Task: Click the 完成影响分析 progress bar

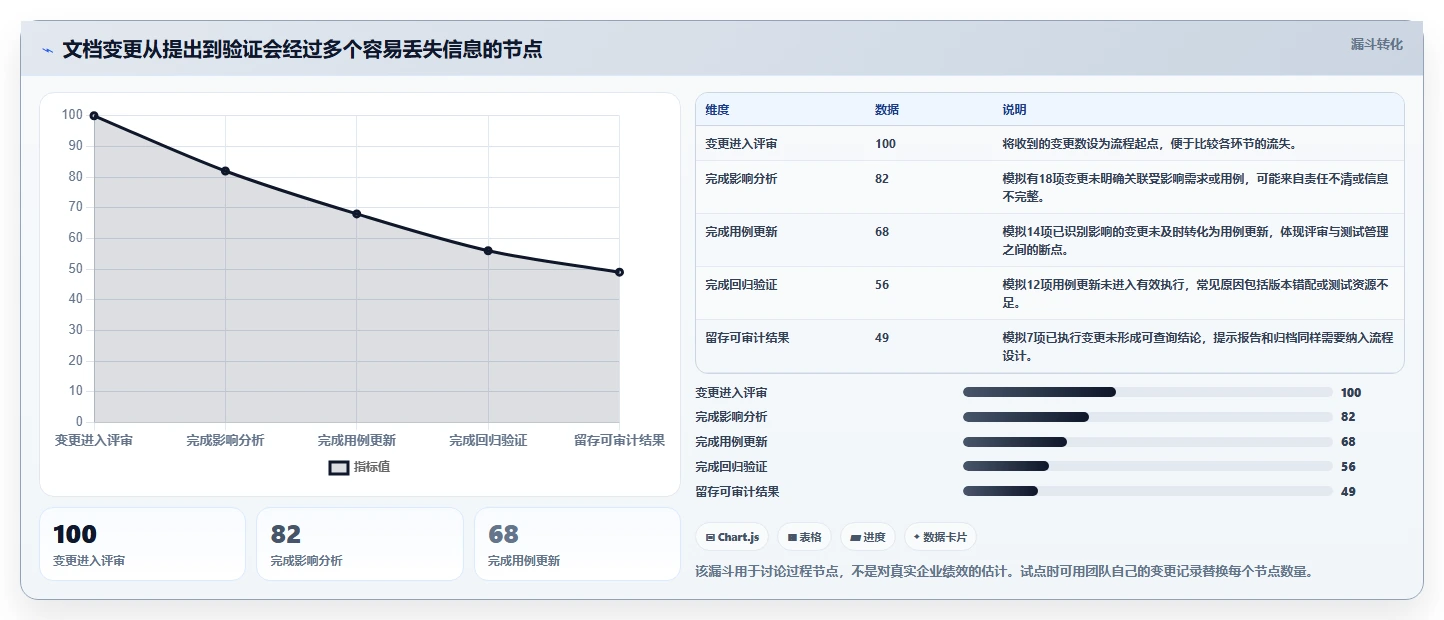Action: point(1147,417)
